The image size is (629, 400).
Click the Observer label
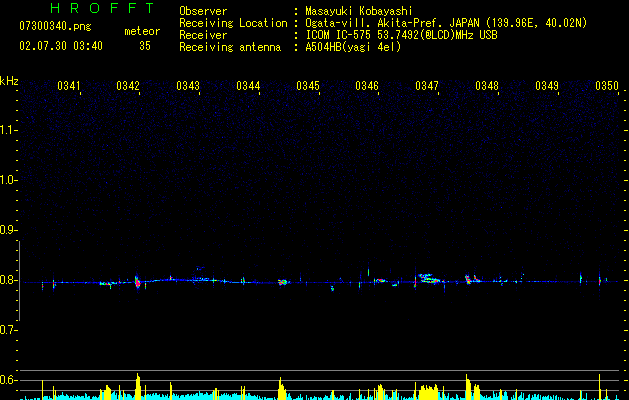pyautogui.click(x=203, y=11)
